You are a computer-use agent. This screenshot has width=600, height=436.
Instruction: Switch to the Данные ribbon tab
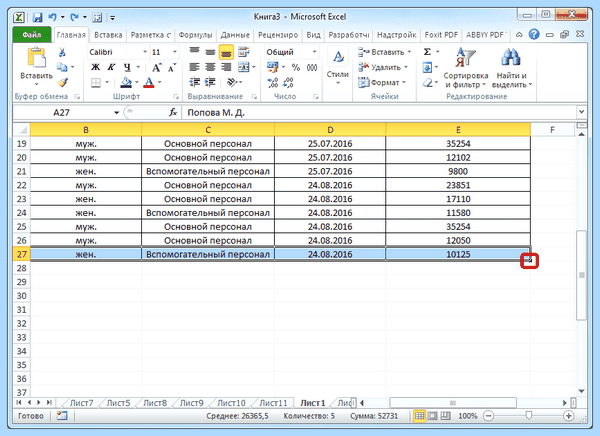(235, 35)
